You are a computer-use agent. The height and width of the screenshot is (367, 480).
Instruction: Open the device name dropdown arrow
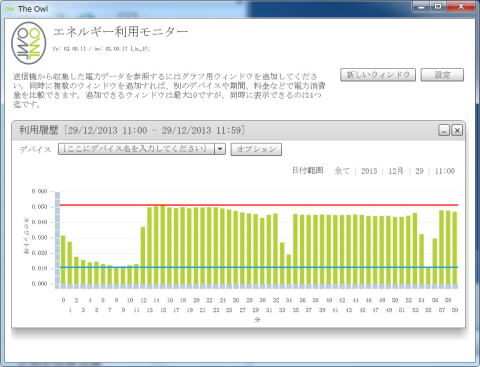coord(220,149)
